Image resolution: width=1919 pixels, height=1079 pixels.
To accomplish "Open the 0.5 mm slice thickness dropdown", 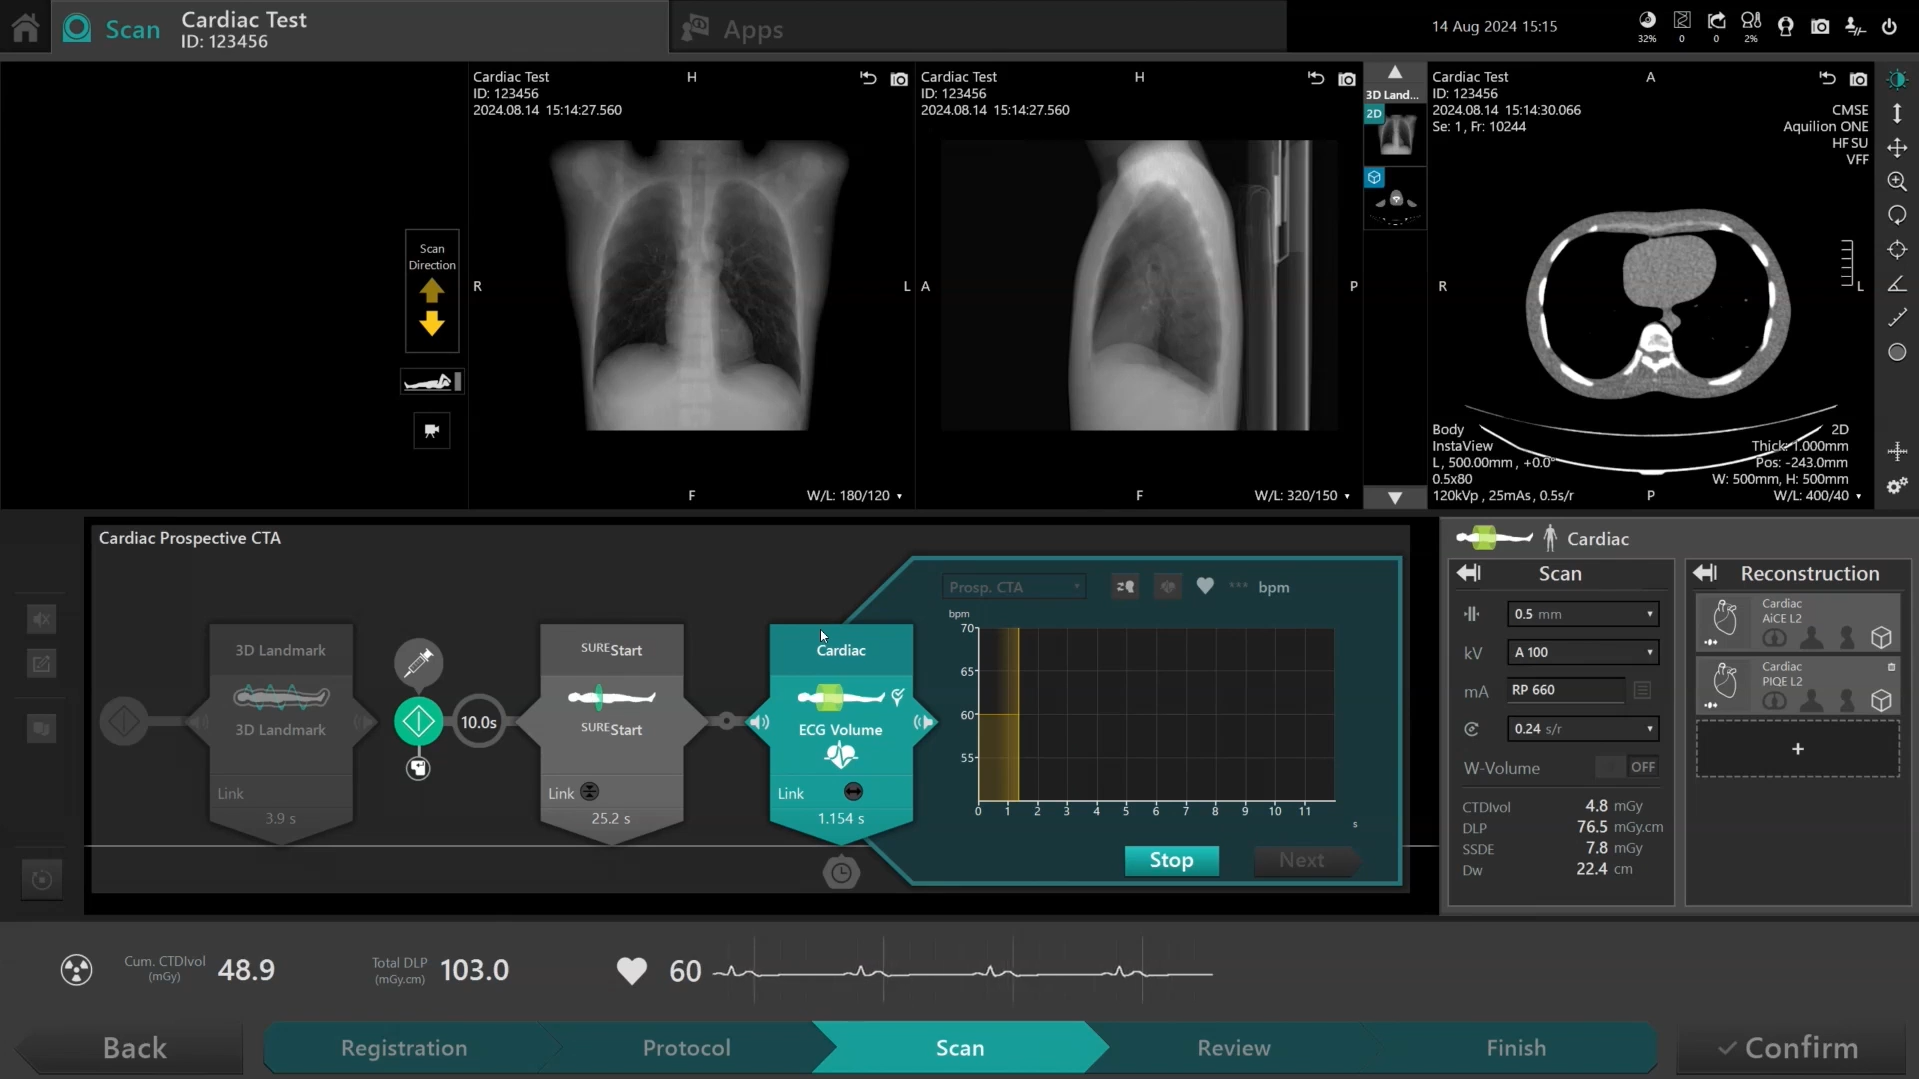I will (1583, 614).
